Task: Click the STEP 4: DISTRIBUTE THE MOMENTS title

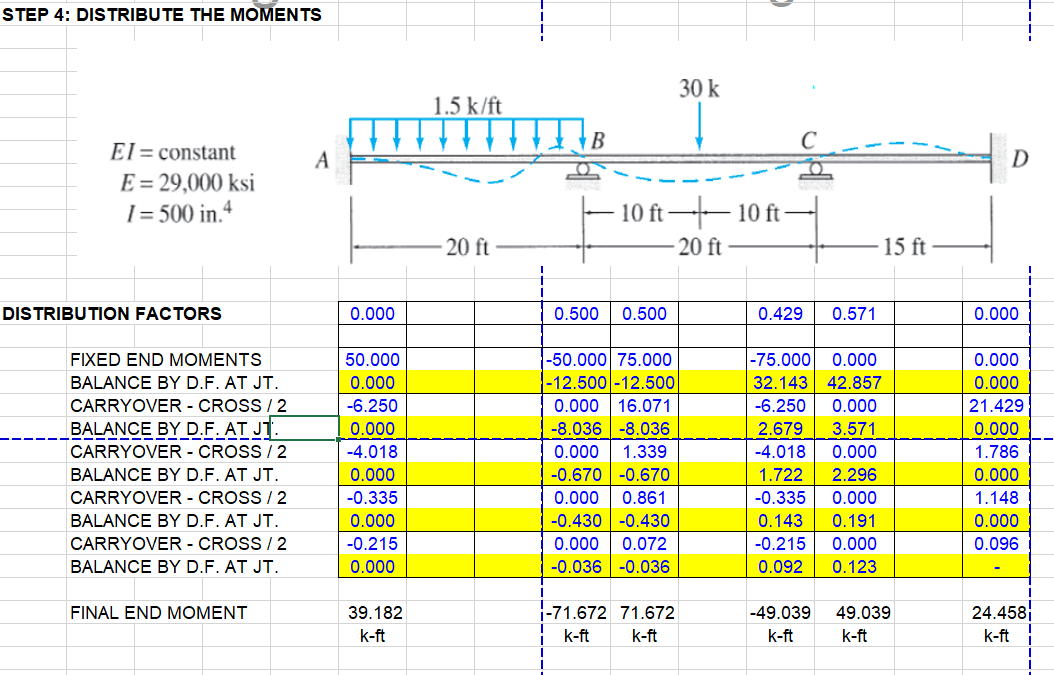Action: [x=160, y=14]
